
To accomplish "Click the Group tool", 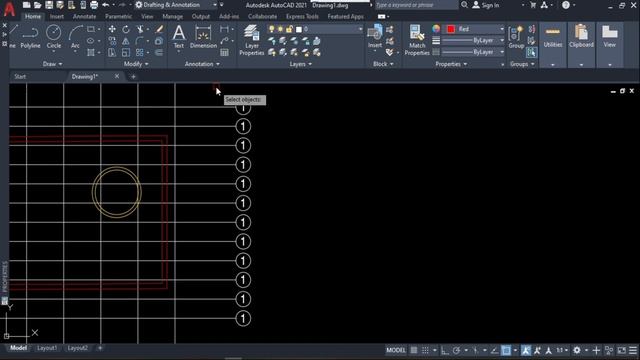I will coord(516,37).
